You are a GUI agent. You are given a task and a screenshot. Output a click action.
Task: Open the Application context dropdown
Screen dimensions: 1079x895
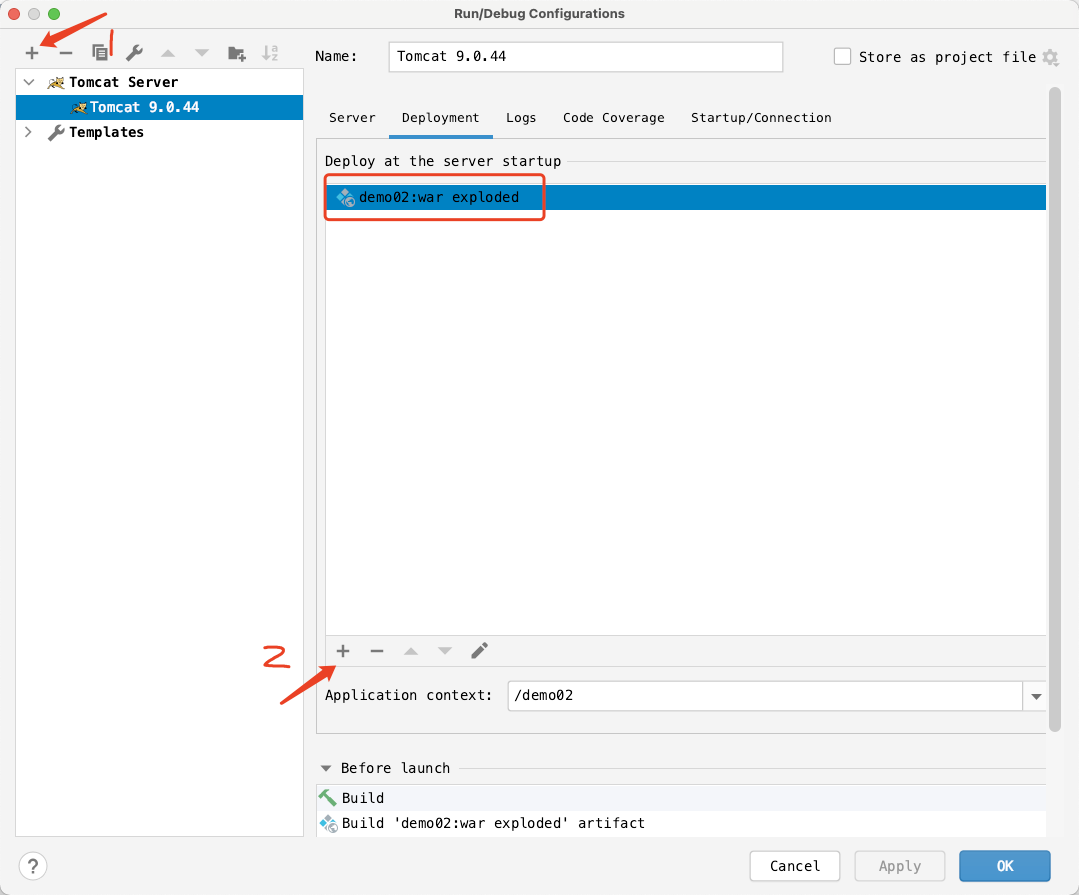tap(1036, 696)
